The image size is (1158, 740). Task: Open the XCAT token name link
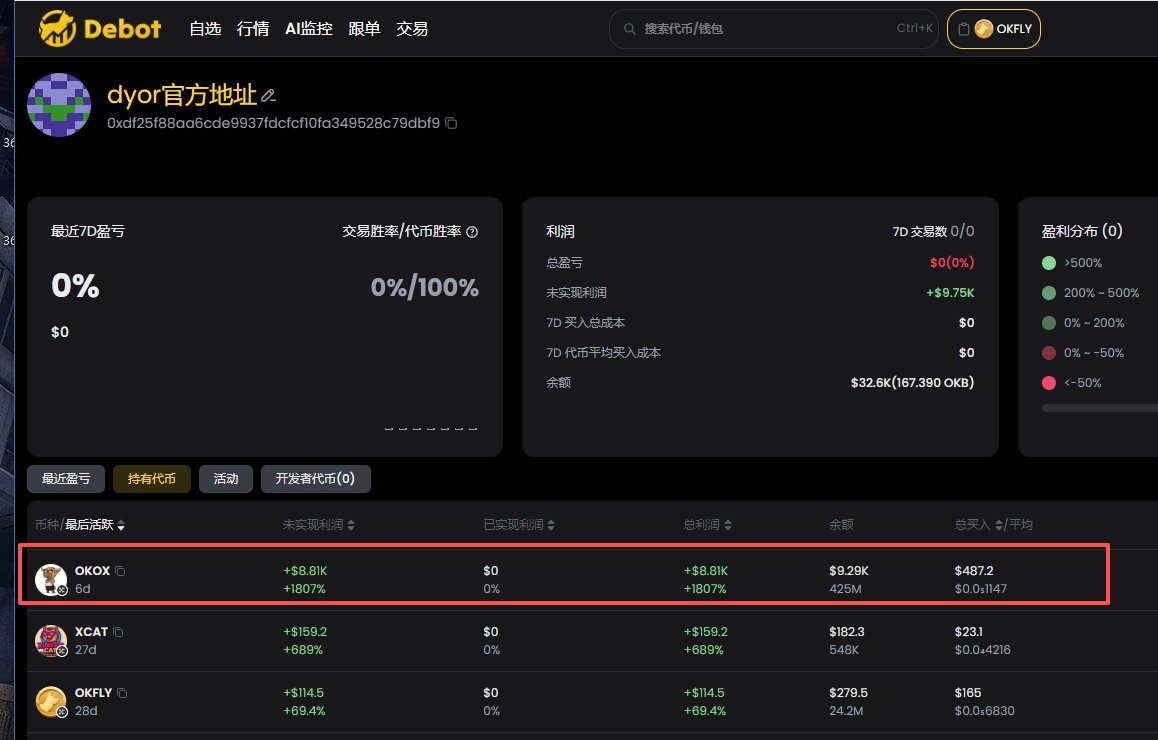point(92,632)
